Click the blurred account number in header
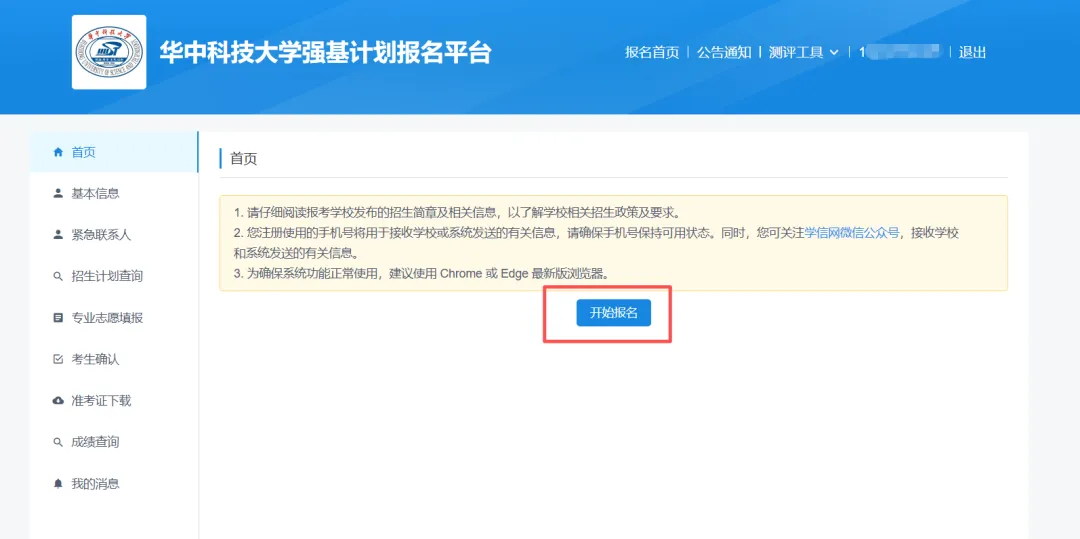Screen dimensions: 1080x539 click(x=899, y=52)
